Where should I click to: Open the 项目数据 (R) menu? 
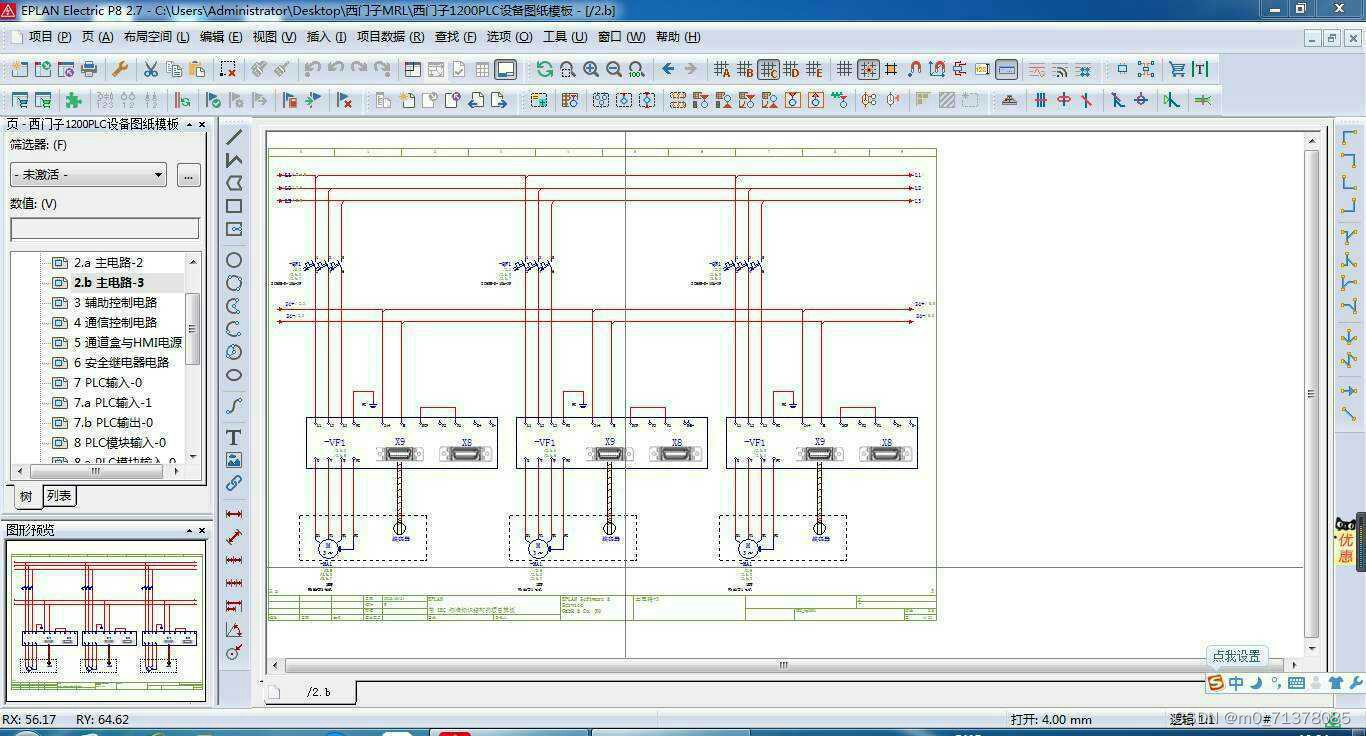point(390,37)
